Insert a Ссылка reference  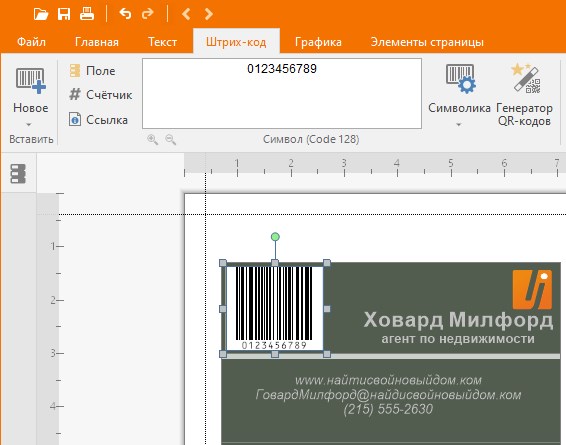coord(98,119)
